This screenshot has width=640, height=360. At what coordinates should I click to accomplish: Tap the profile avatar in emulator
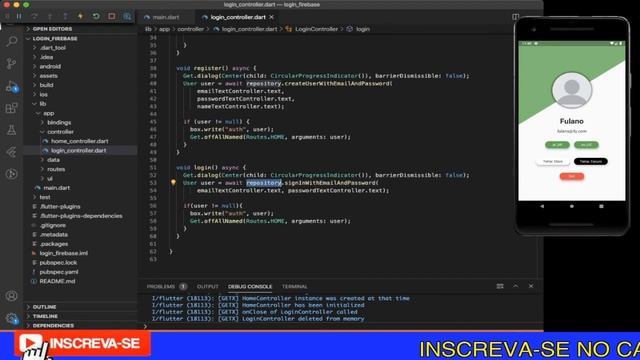pos(571,90)
